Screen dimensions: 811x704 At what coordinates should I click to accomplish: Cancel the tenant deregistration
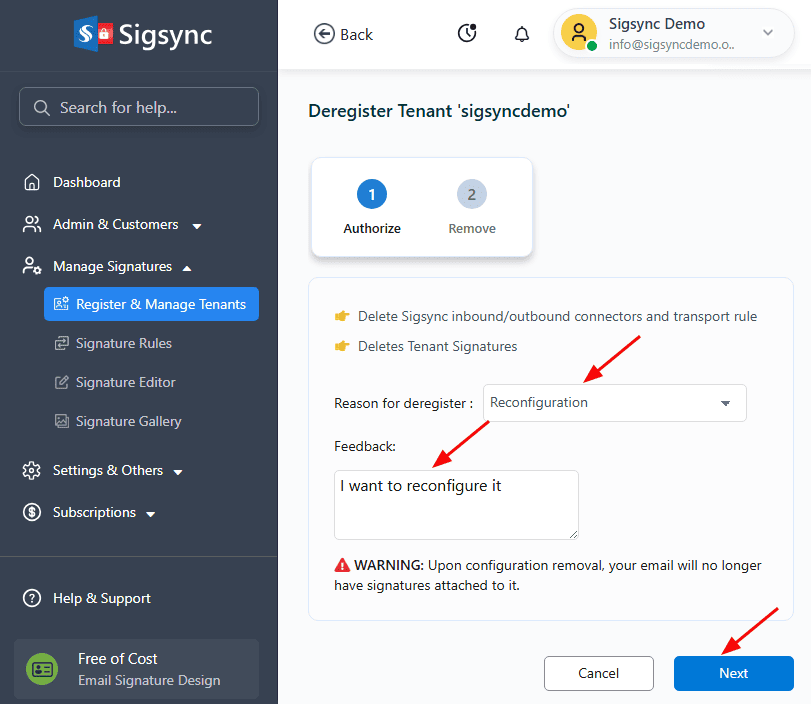tap(598, 673)
